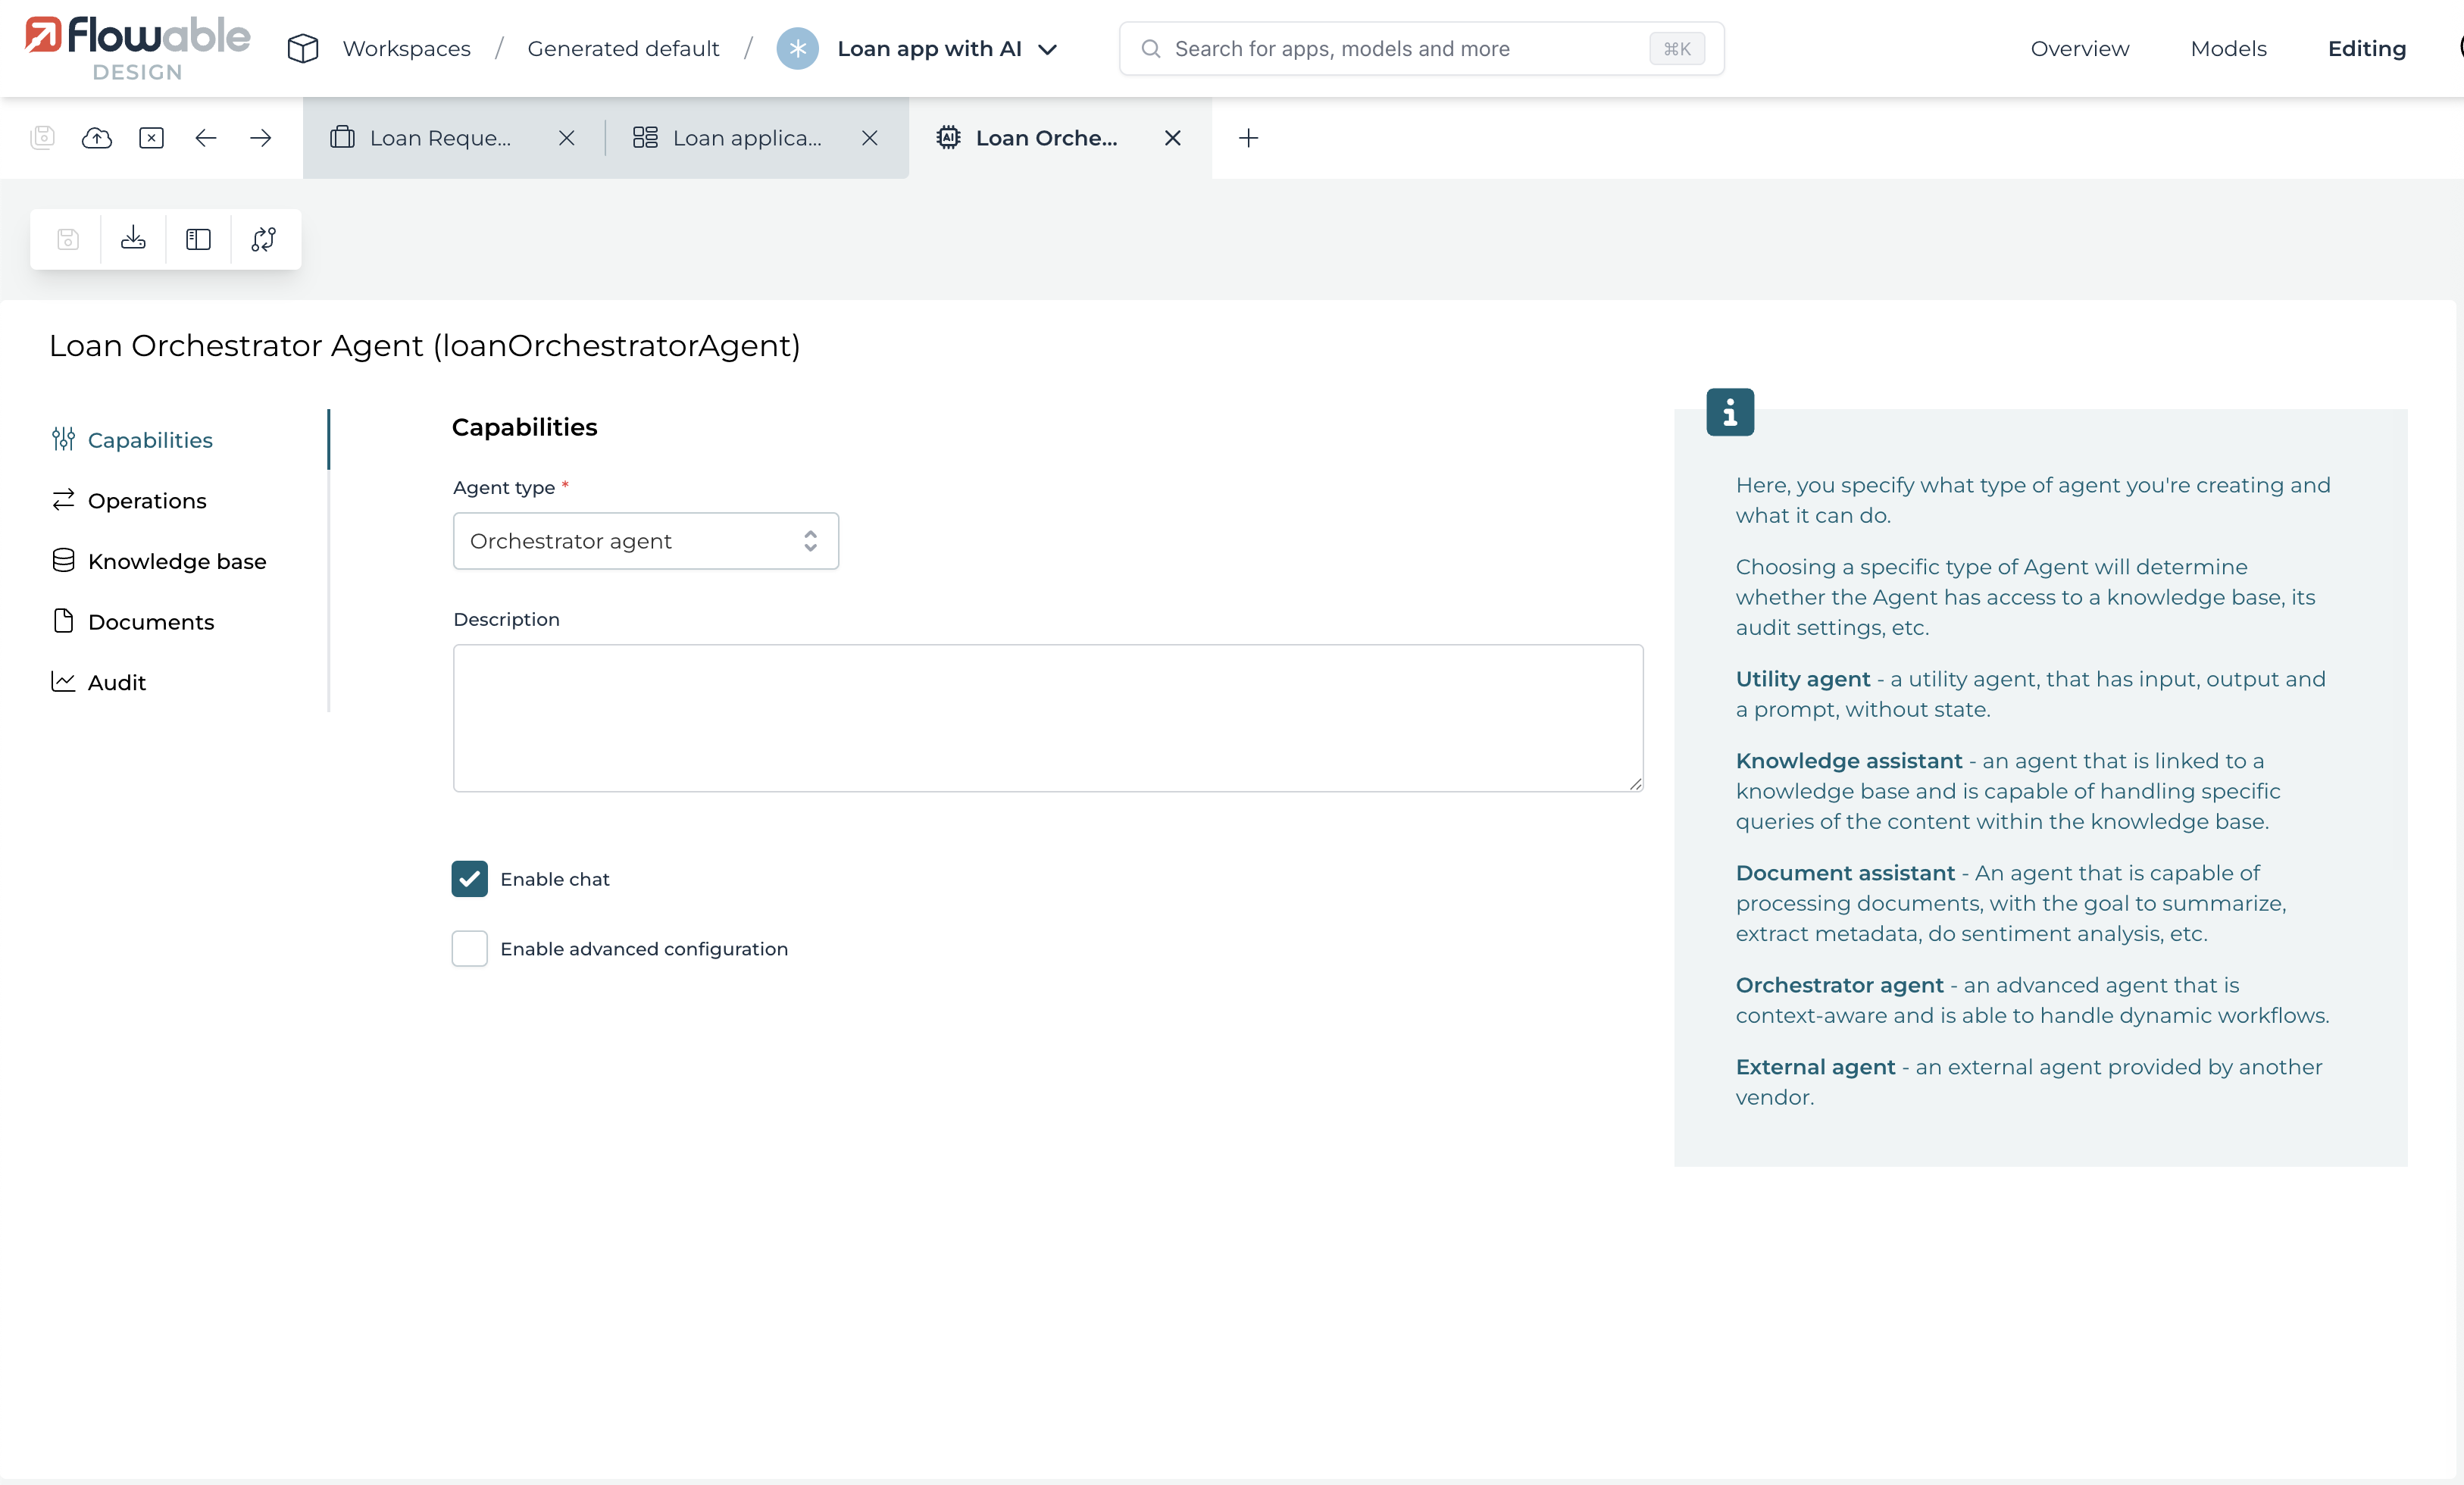Navigate forward using the right arrow icon

[x=259, y=138]
